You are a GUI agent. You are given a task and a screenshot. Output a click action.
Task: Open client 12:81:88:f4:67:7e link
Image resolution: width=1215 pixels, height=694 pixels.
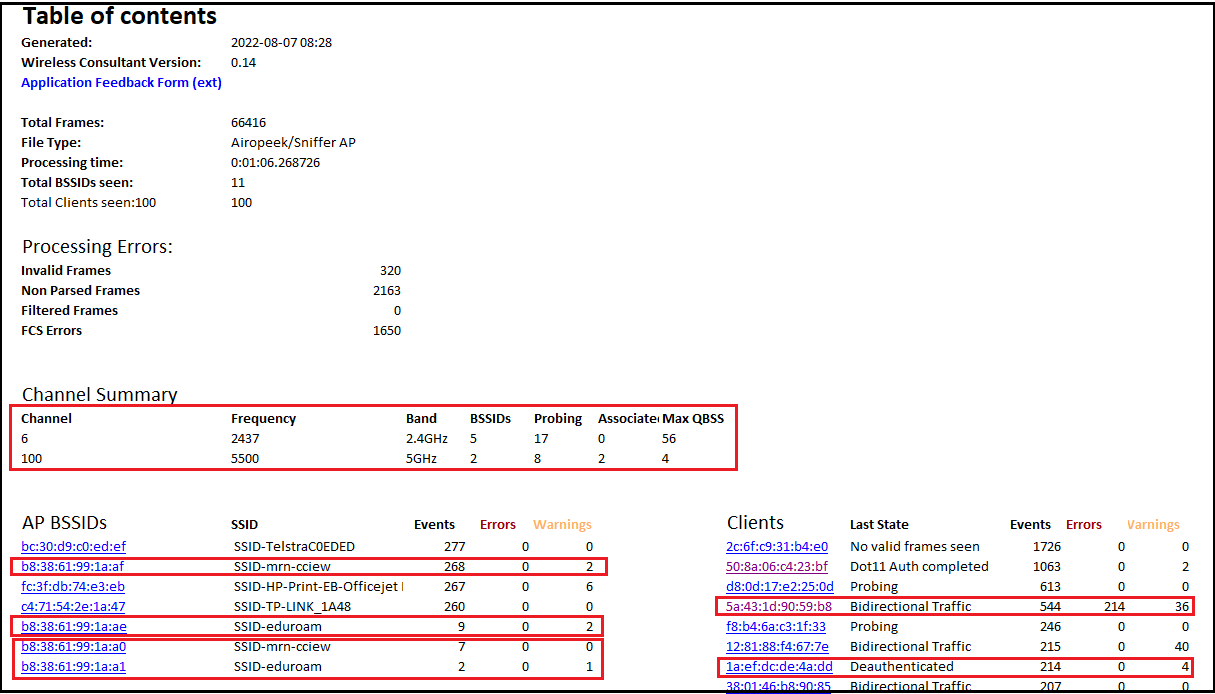[x=777, y=646]
